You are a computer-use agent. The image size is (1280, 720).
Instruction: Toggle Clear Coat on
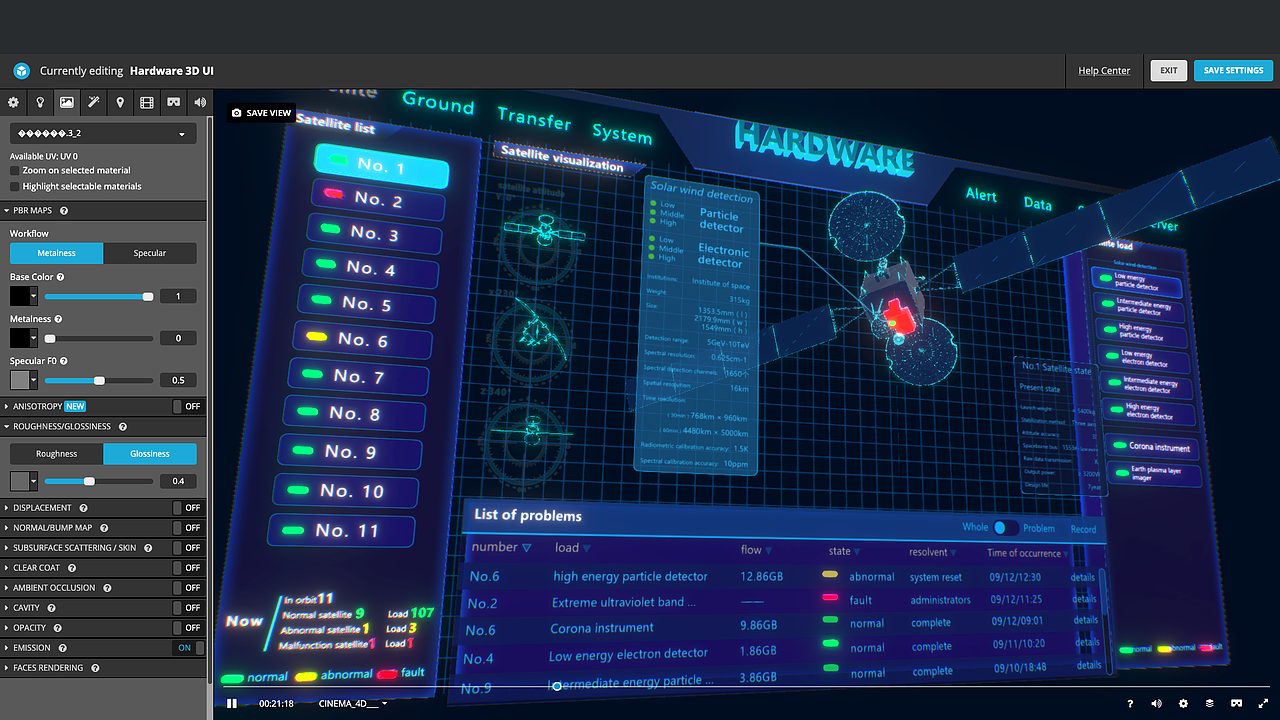click(x=188, y=568)
